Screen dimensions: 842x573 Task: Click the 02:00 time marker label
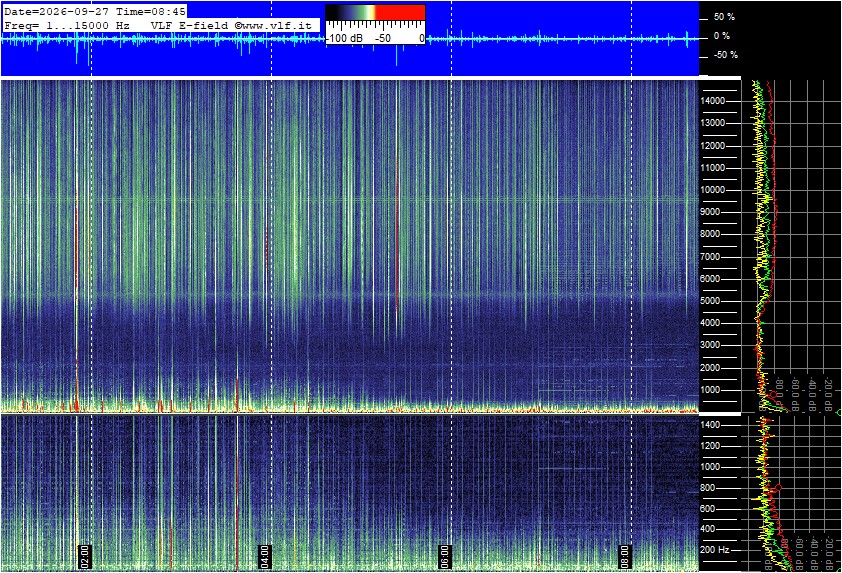(x=85, y=556)
